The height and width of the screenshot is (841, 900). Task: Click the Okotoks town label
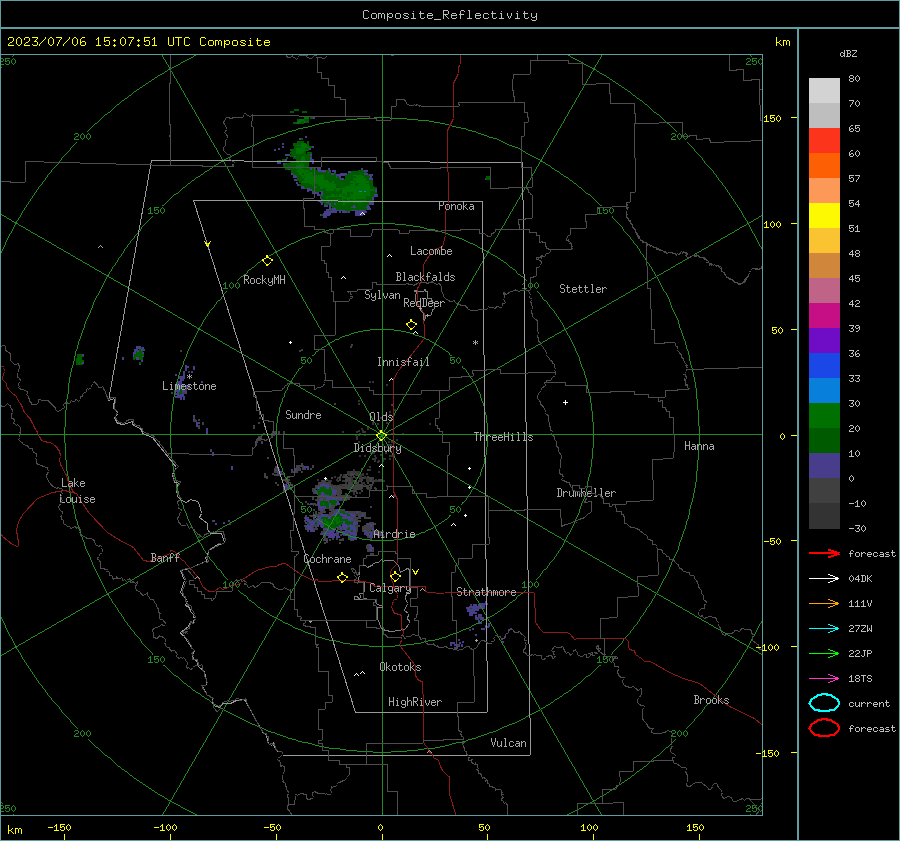(400, 667)
